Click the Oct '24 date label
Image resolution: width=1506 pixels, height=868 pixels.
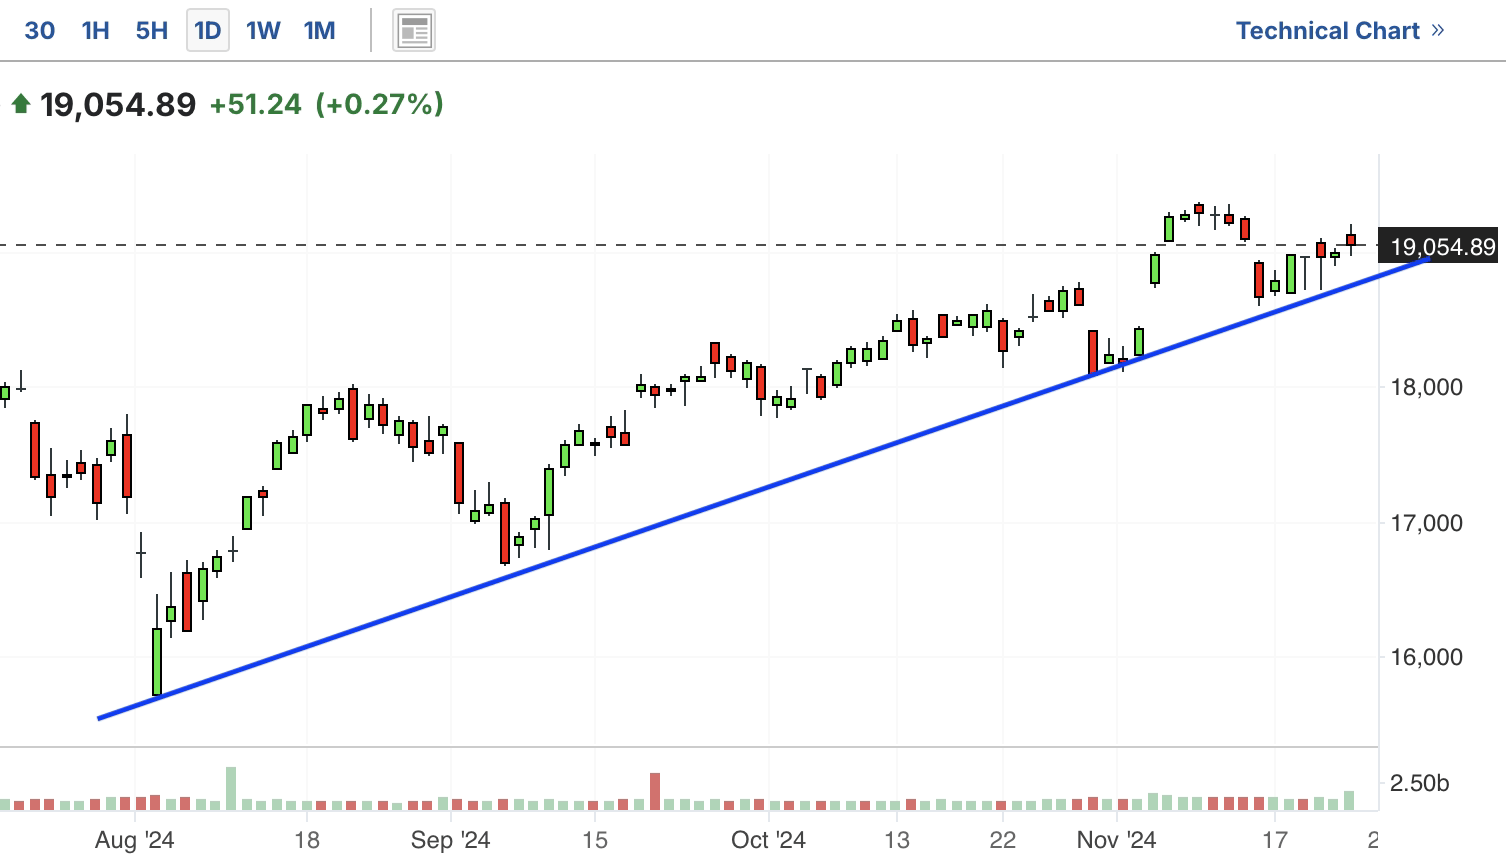coord(768,840)
